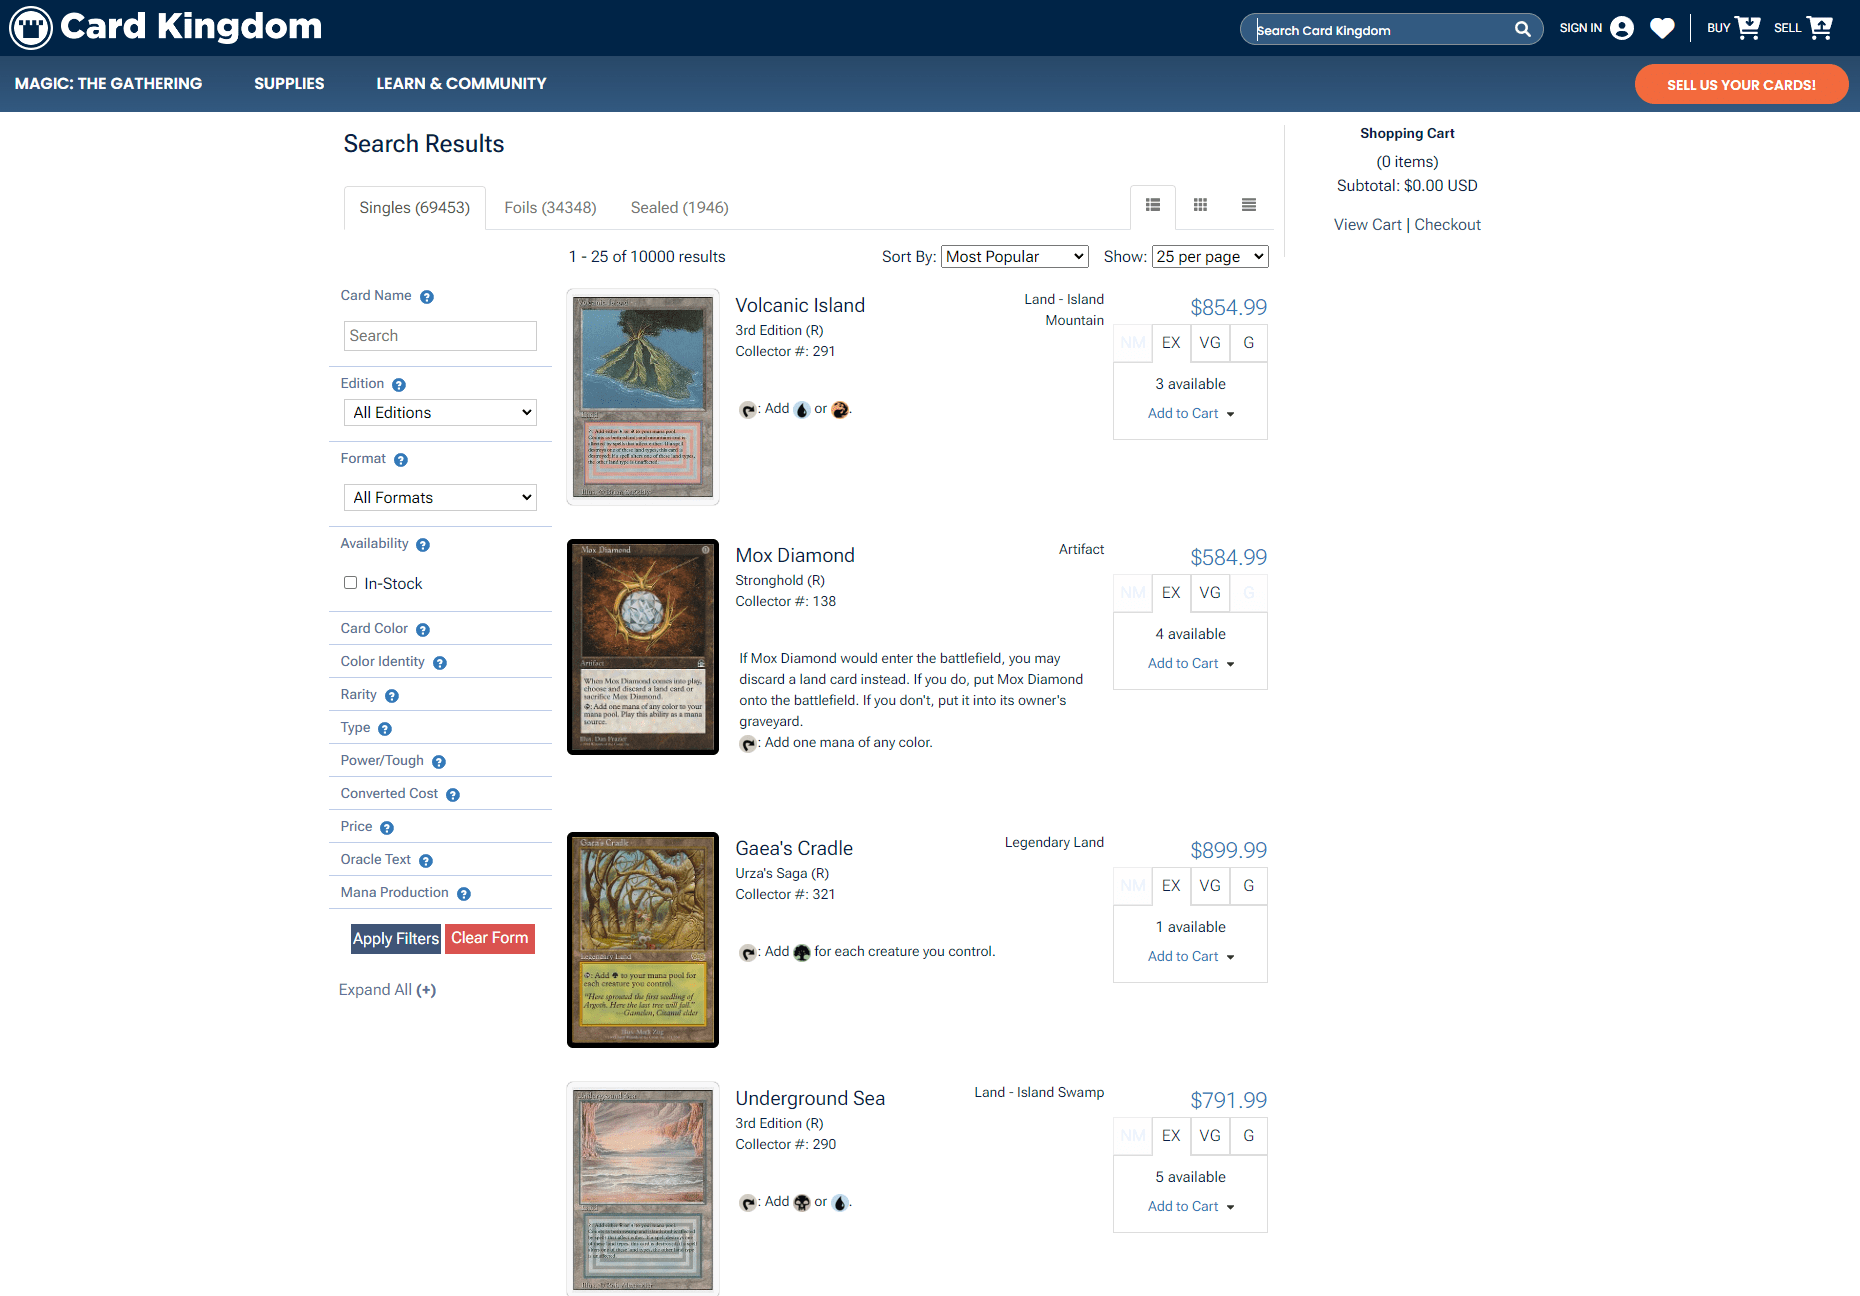Screen dimensions: 1860x1296
Task: Click Type help icon
Action: (385, 729)
